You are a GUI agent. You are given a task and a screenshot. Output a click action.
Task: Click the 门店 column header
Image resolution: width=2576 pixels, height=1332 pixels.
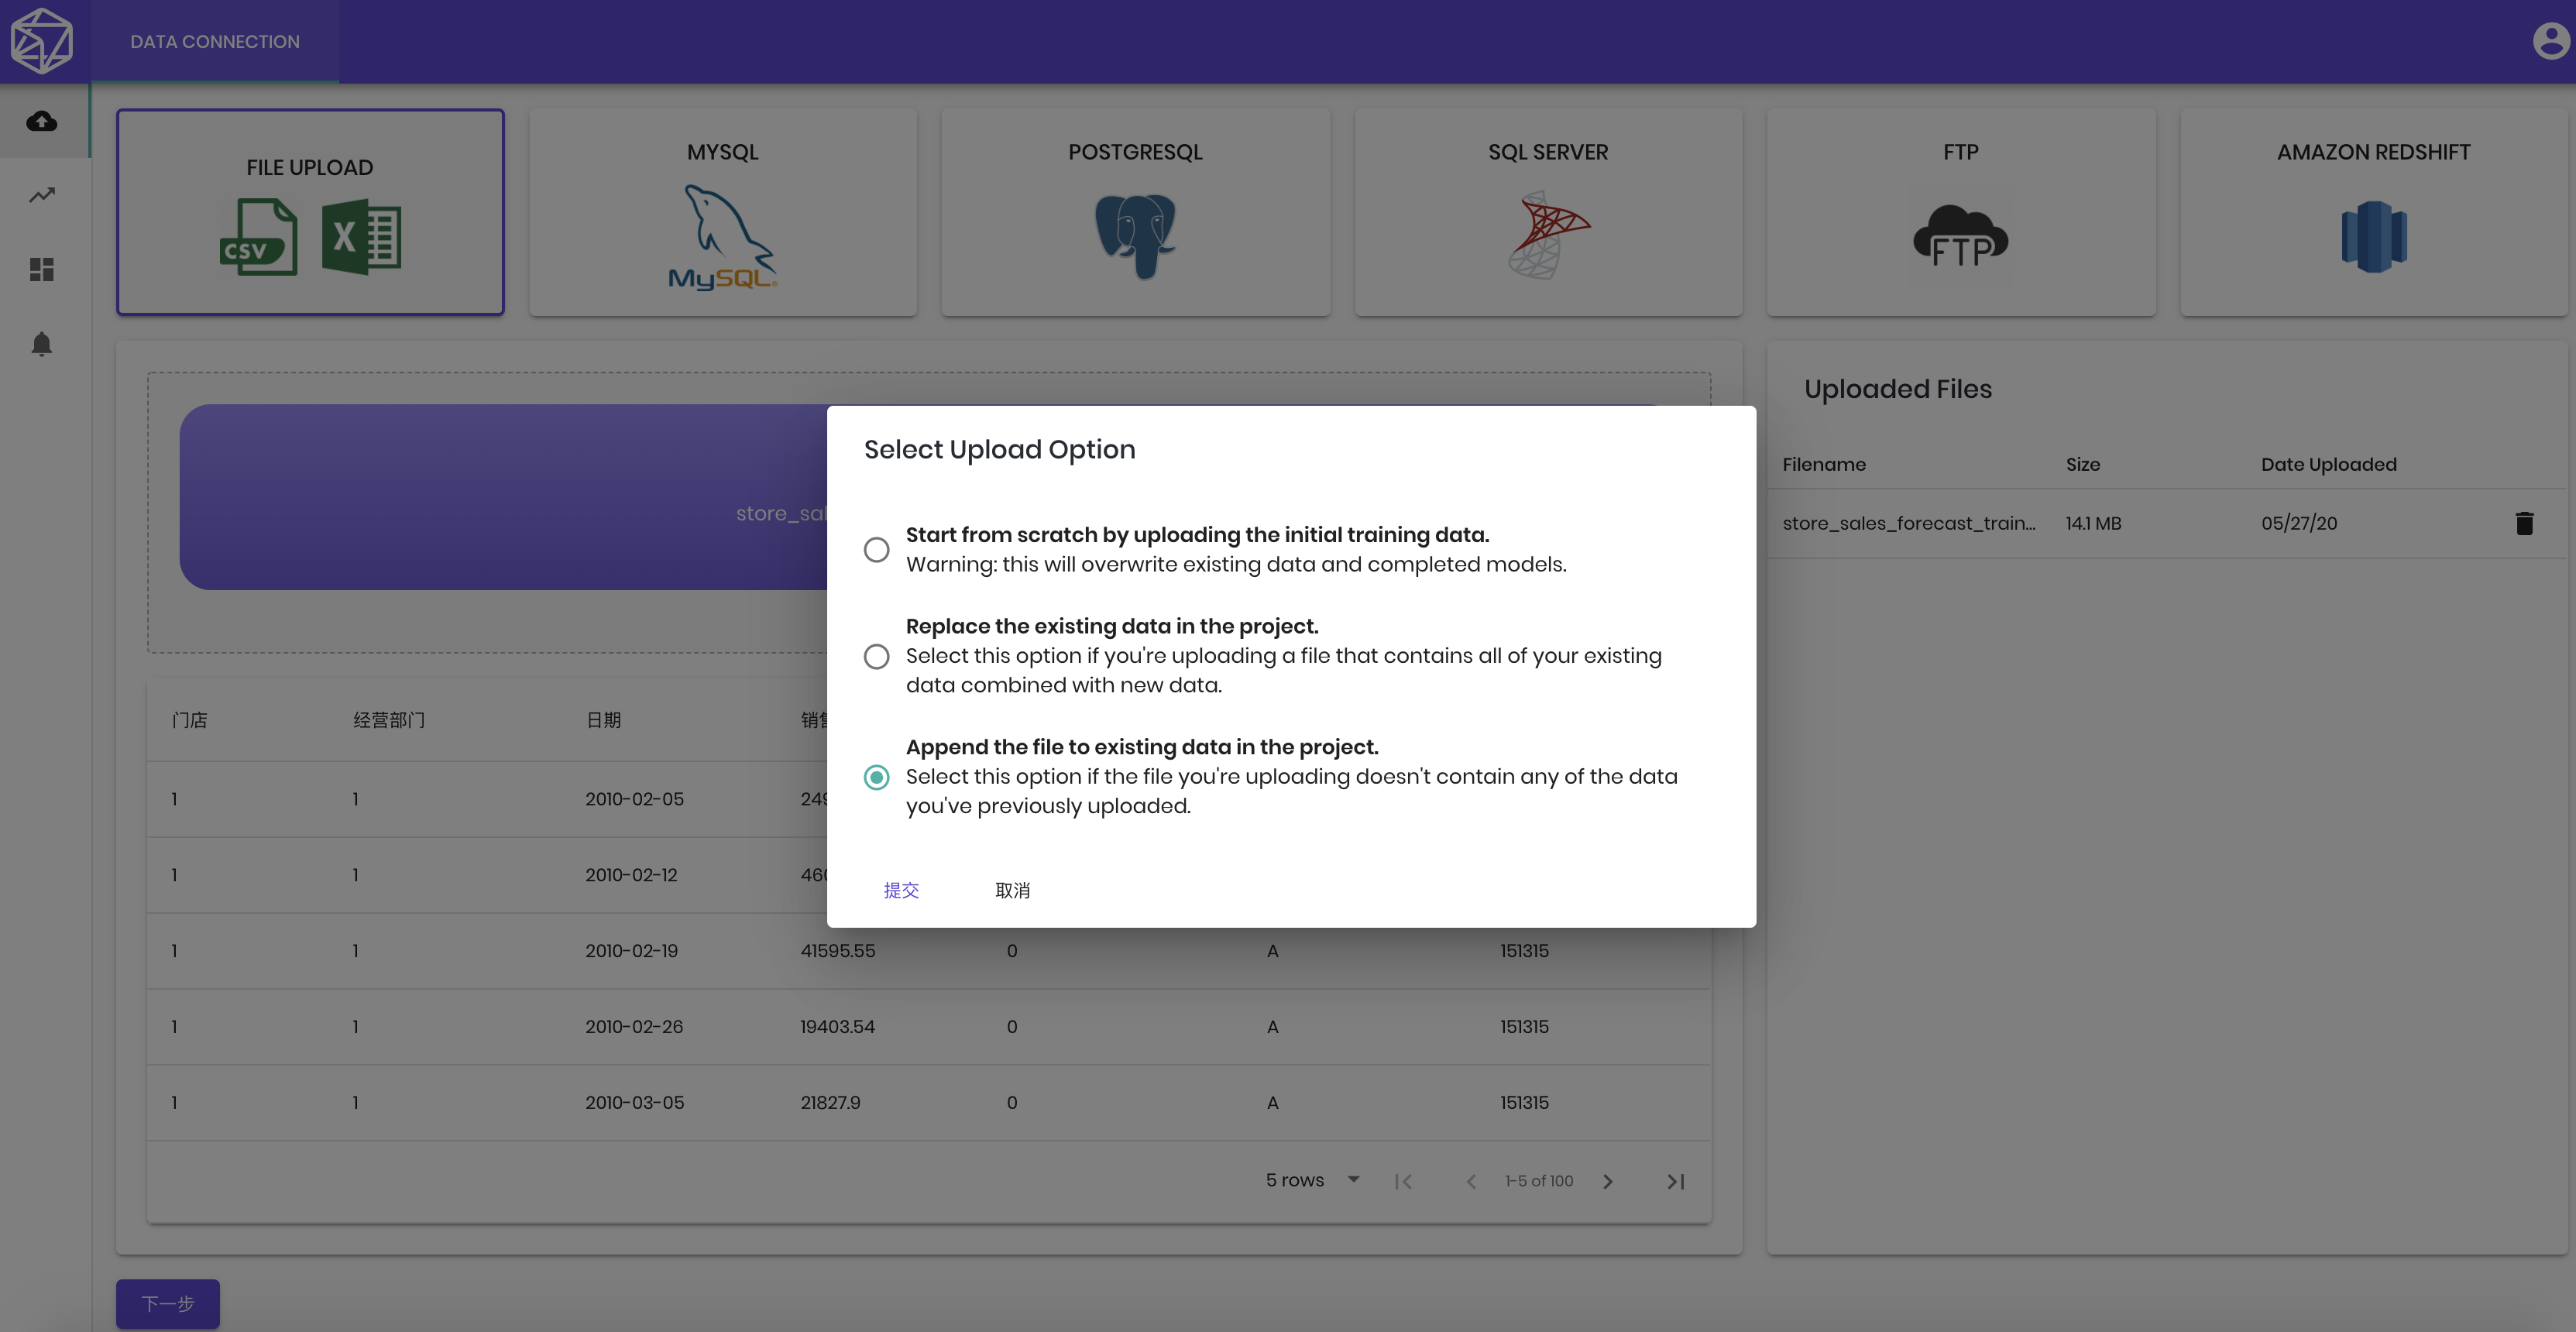[x=189, y=720]
